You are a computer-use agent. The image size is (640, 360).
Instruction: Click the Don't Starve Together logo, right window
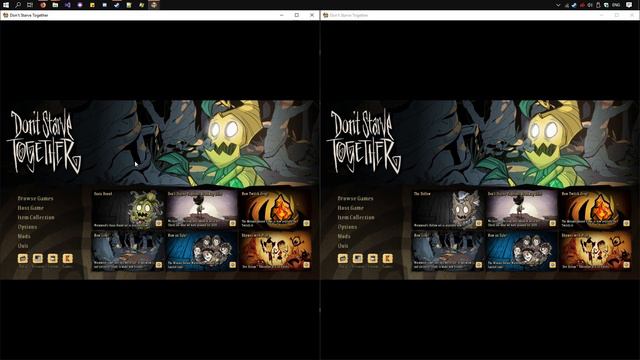pyautogui.click(x=363, y=141)
